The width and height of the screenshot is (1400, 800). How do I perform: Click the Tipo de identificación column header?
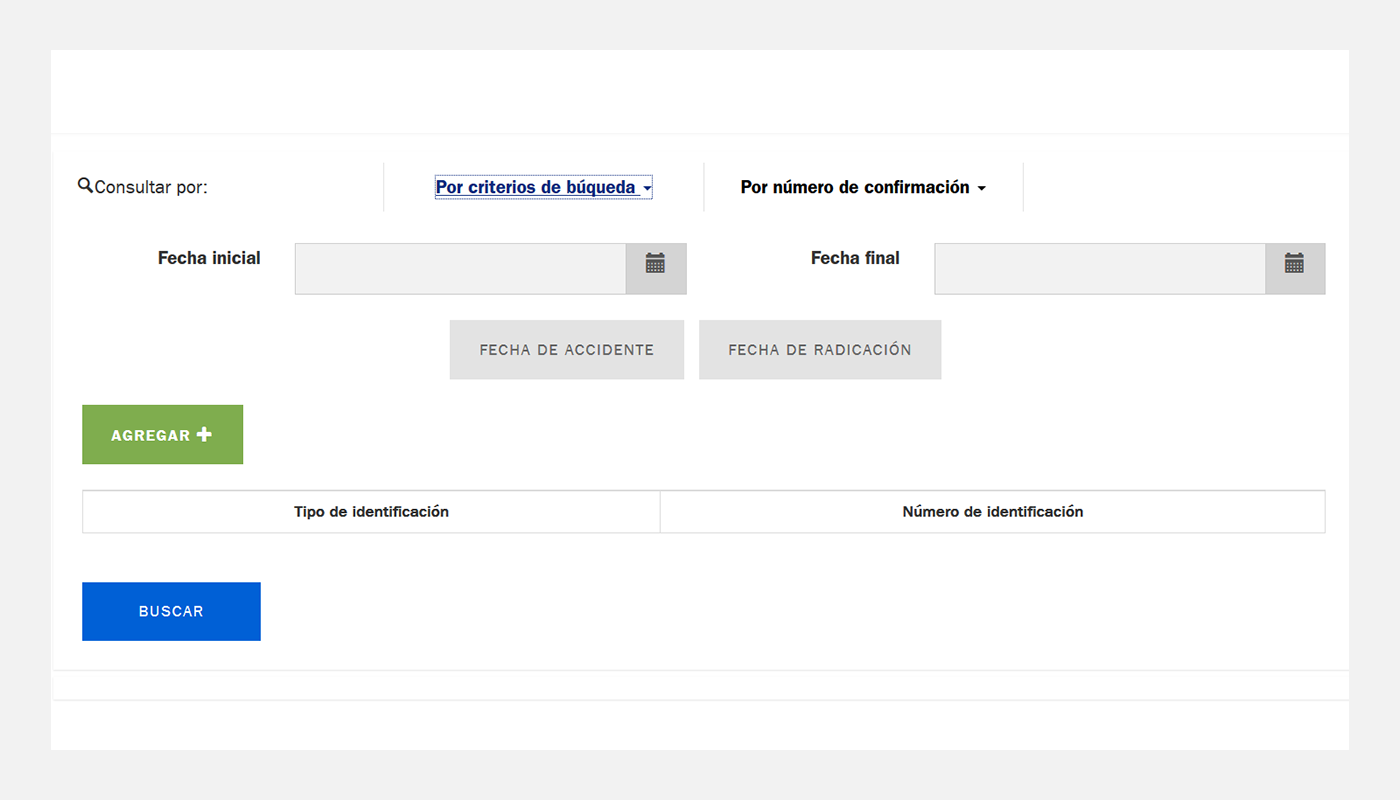click(x=371, y=512)
